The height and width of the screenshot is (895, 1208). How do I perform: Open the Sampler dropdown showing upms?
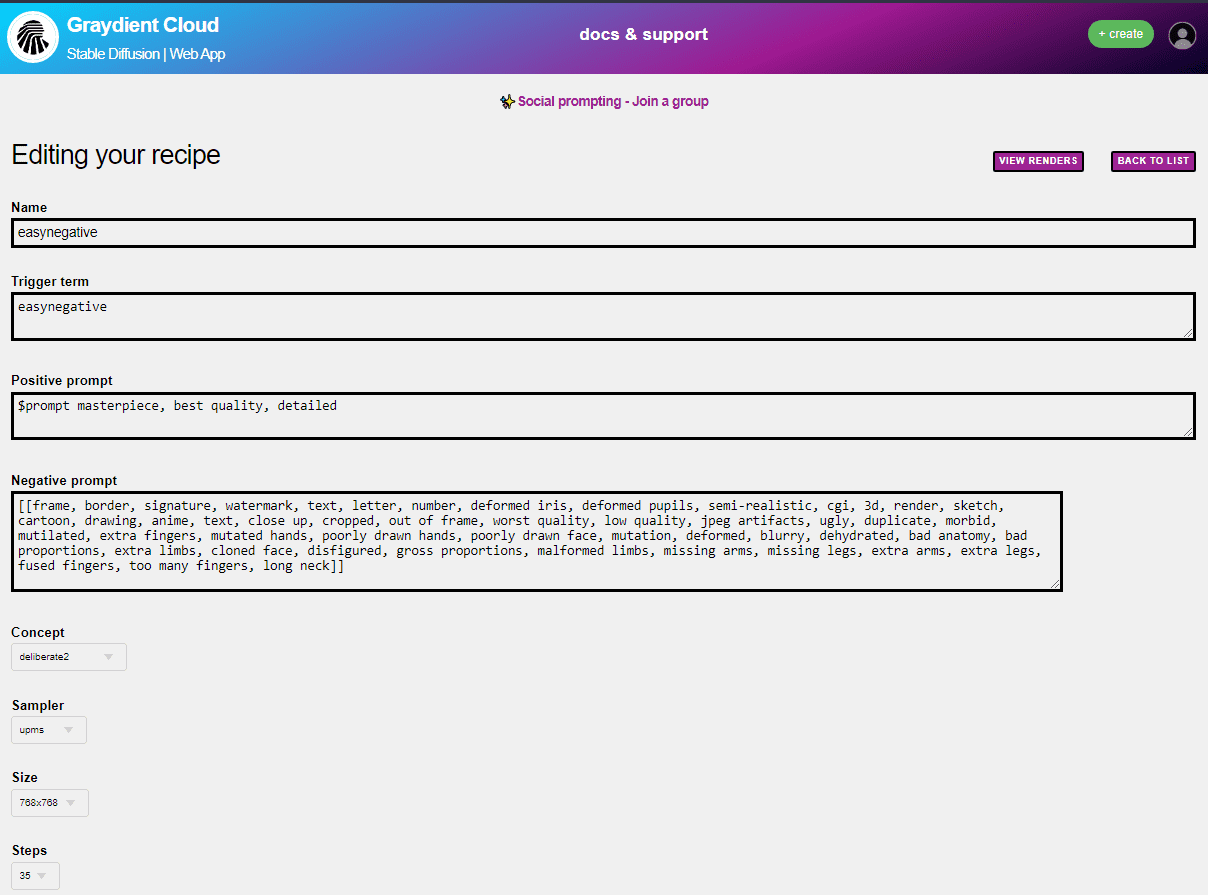click(48, 730)
